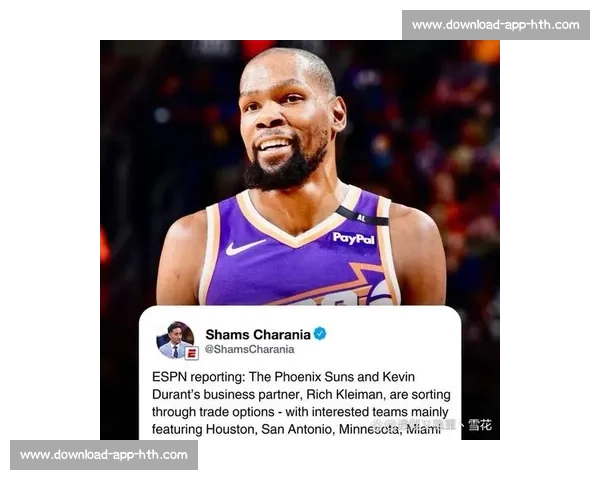Click the black band on jersey strap
This screenshot has width=600, height=480.
point(362,217)
